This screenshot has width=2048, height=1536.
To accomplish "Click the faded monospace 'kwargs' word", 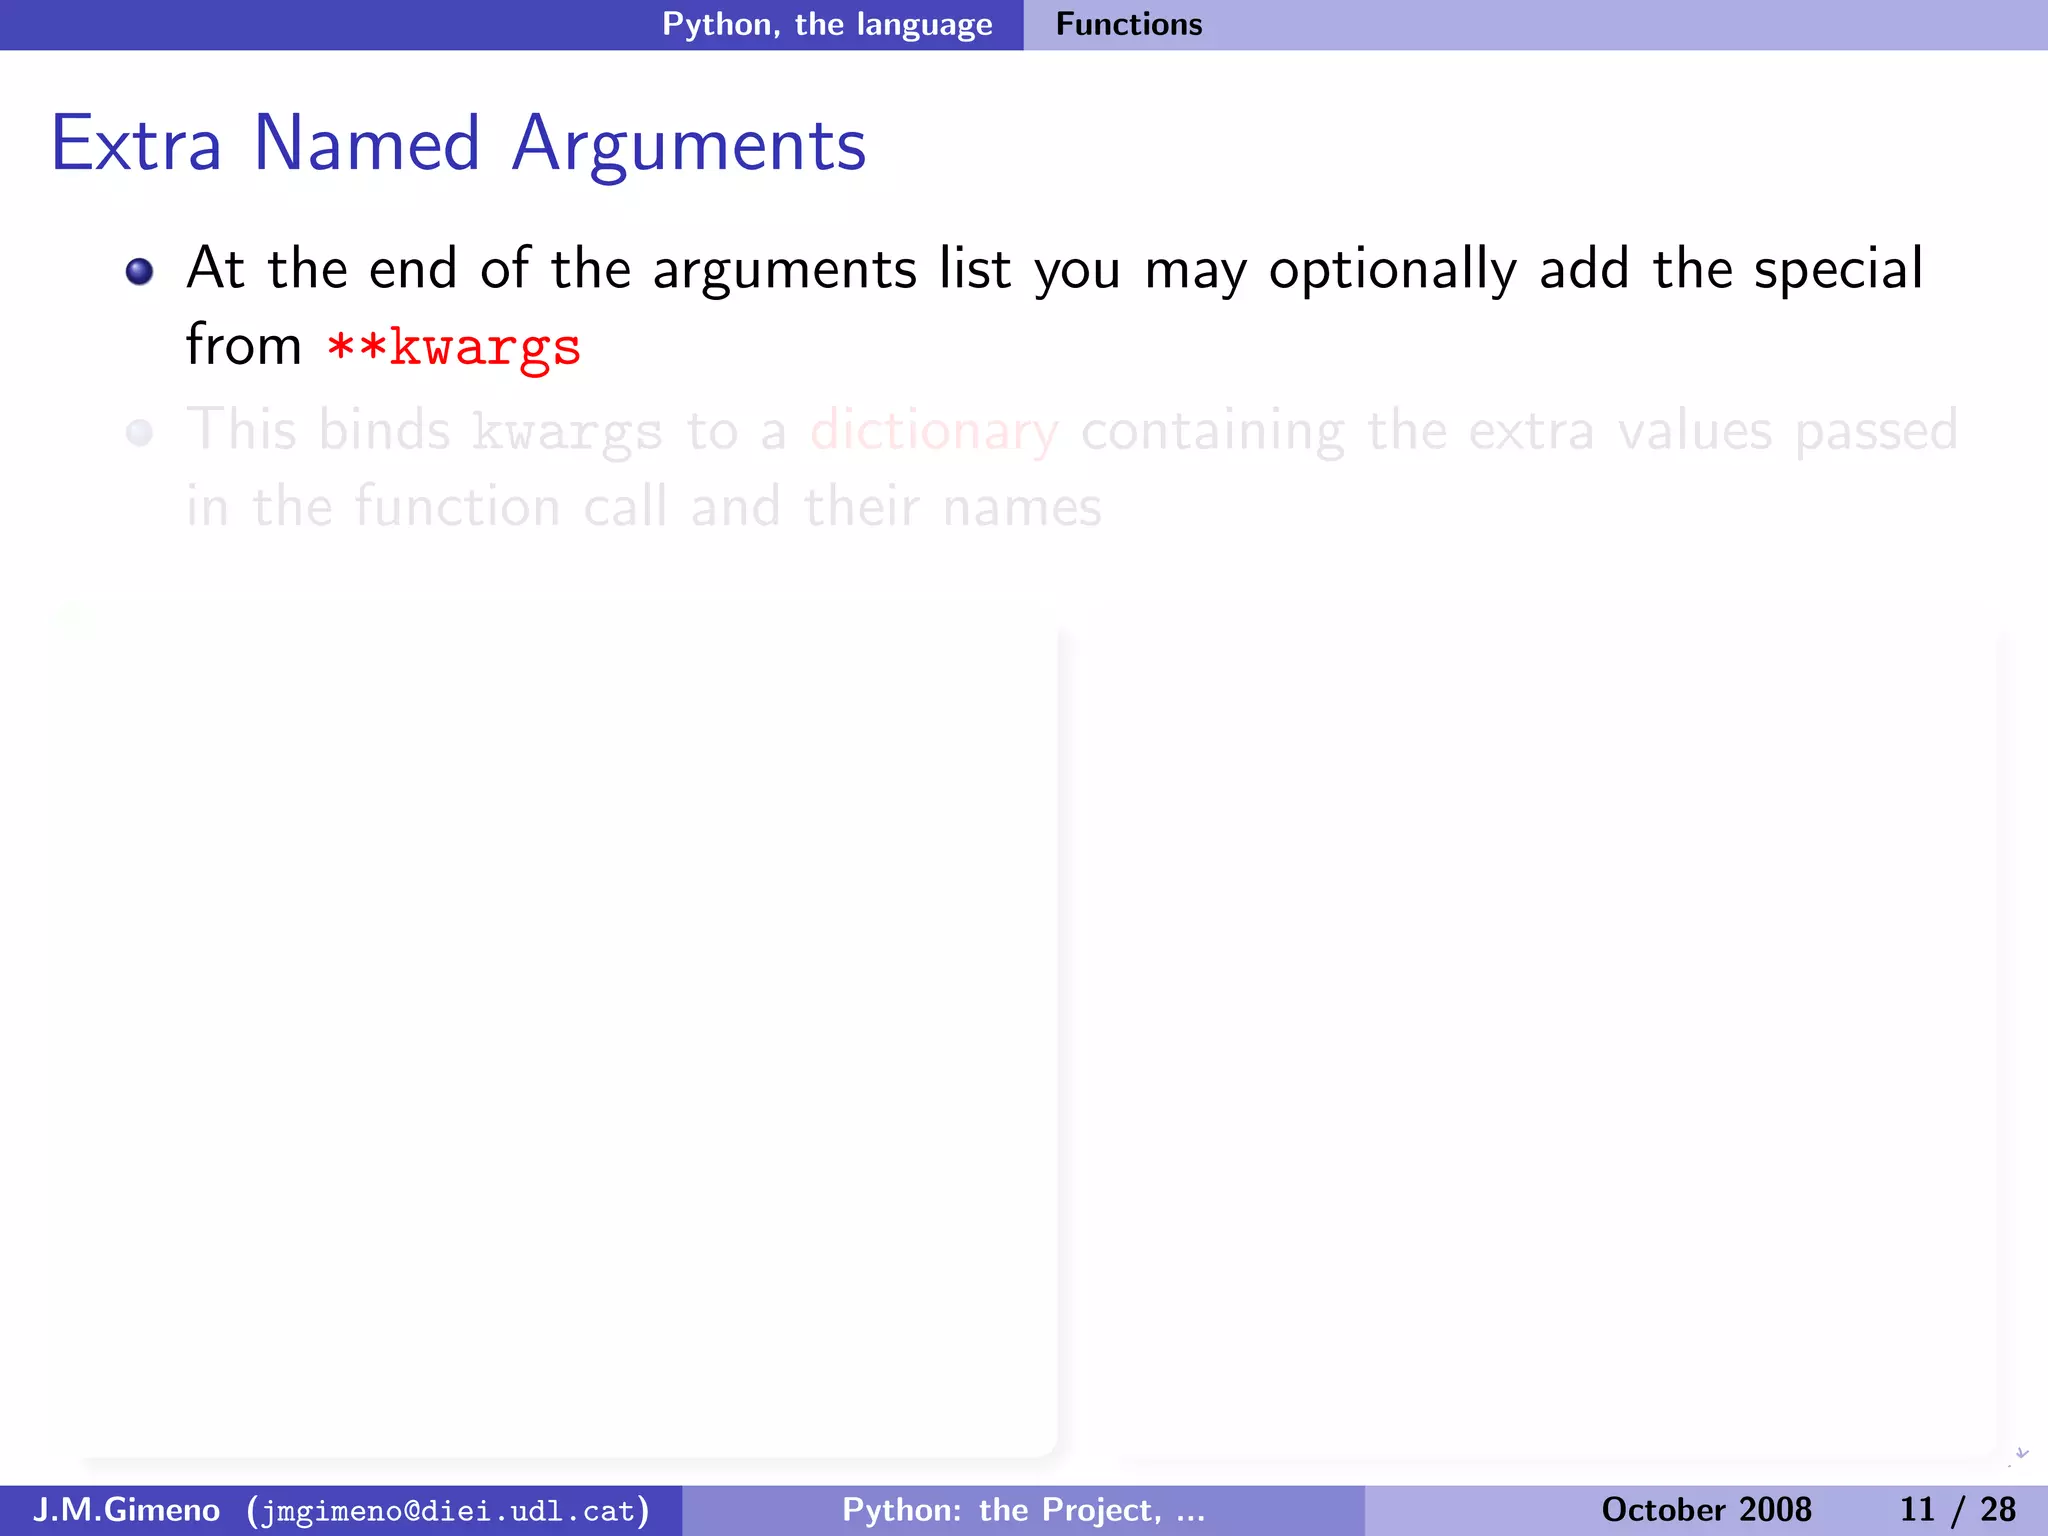I will (x=566, y=433).
